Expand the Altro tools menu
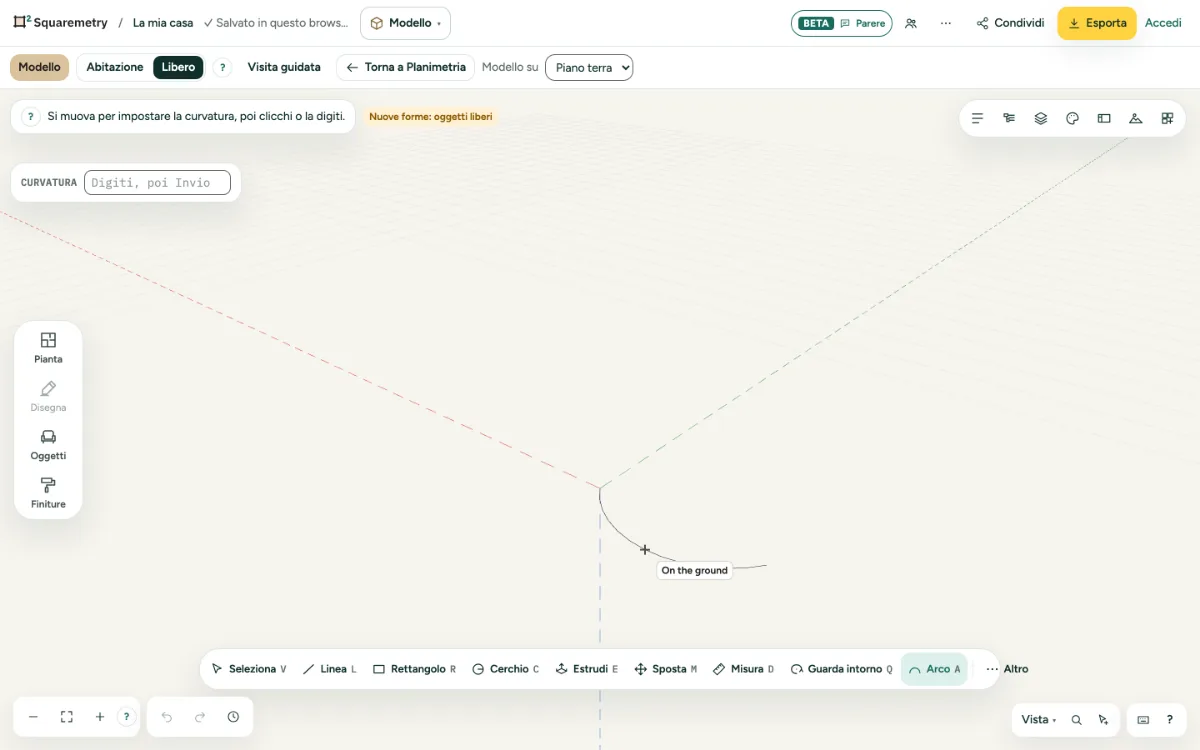The height and width of the screenshot is (750, 1200). (1007, 669)
